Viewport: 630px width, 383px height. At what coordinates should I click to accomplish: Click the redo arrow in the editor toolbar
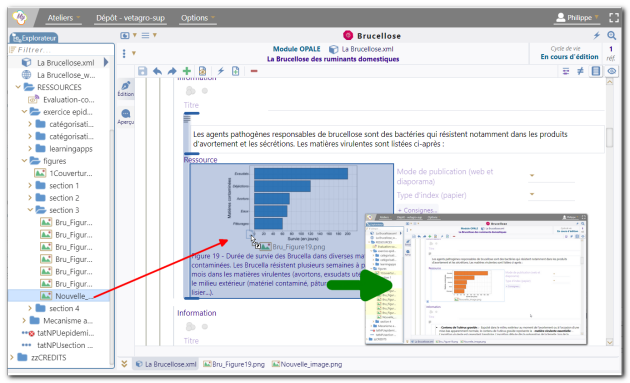coord(172,71)
